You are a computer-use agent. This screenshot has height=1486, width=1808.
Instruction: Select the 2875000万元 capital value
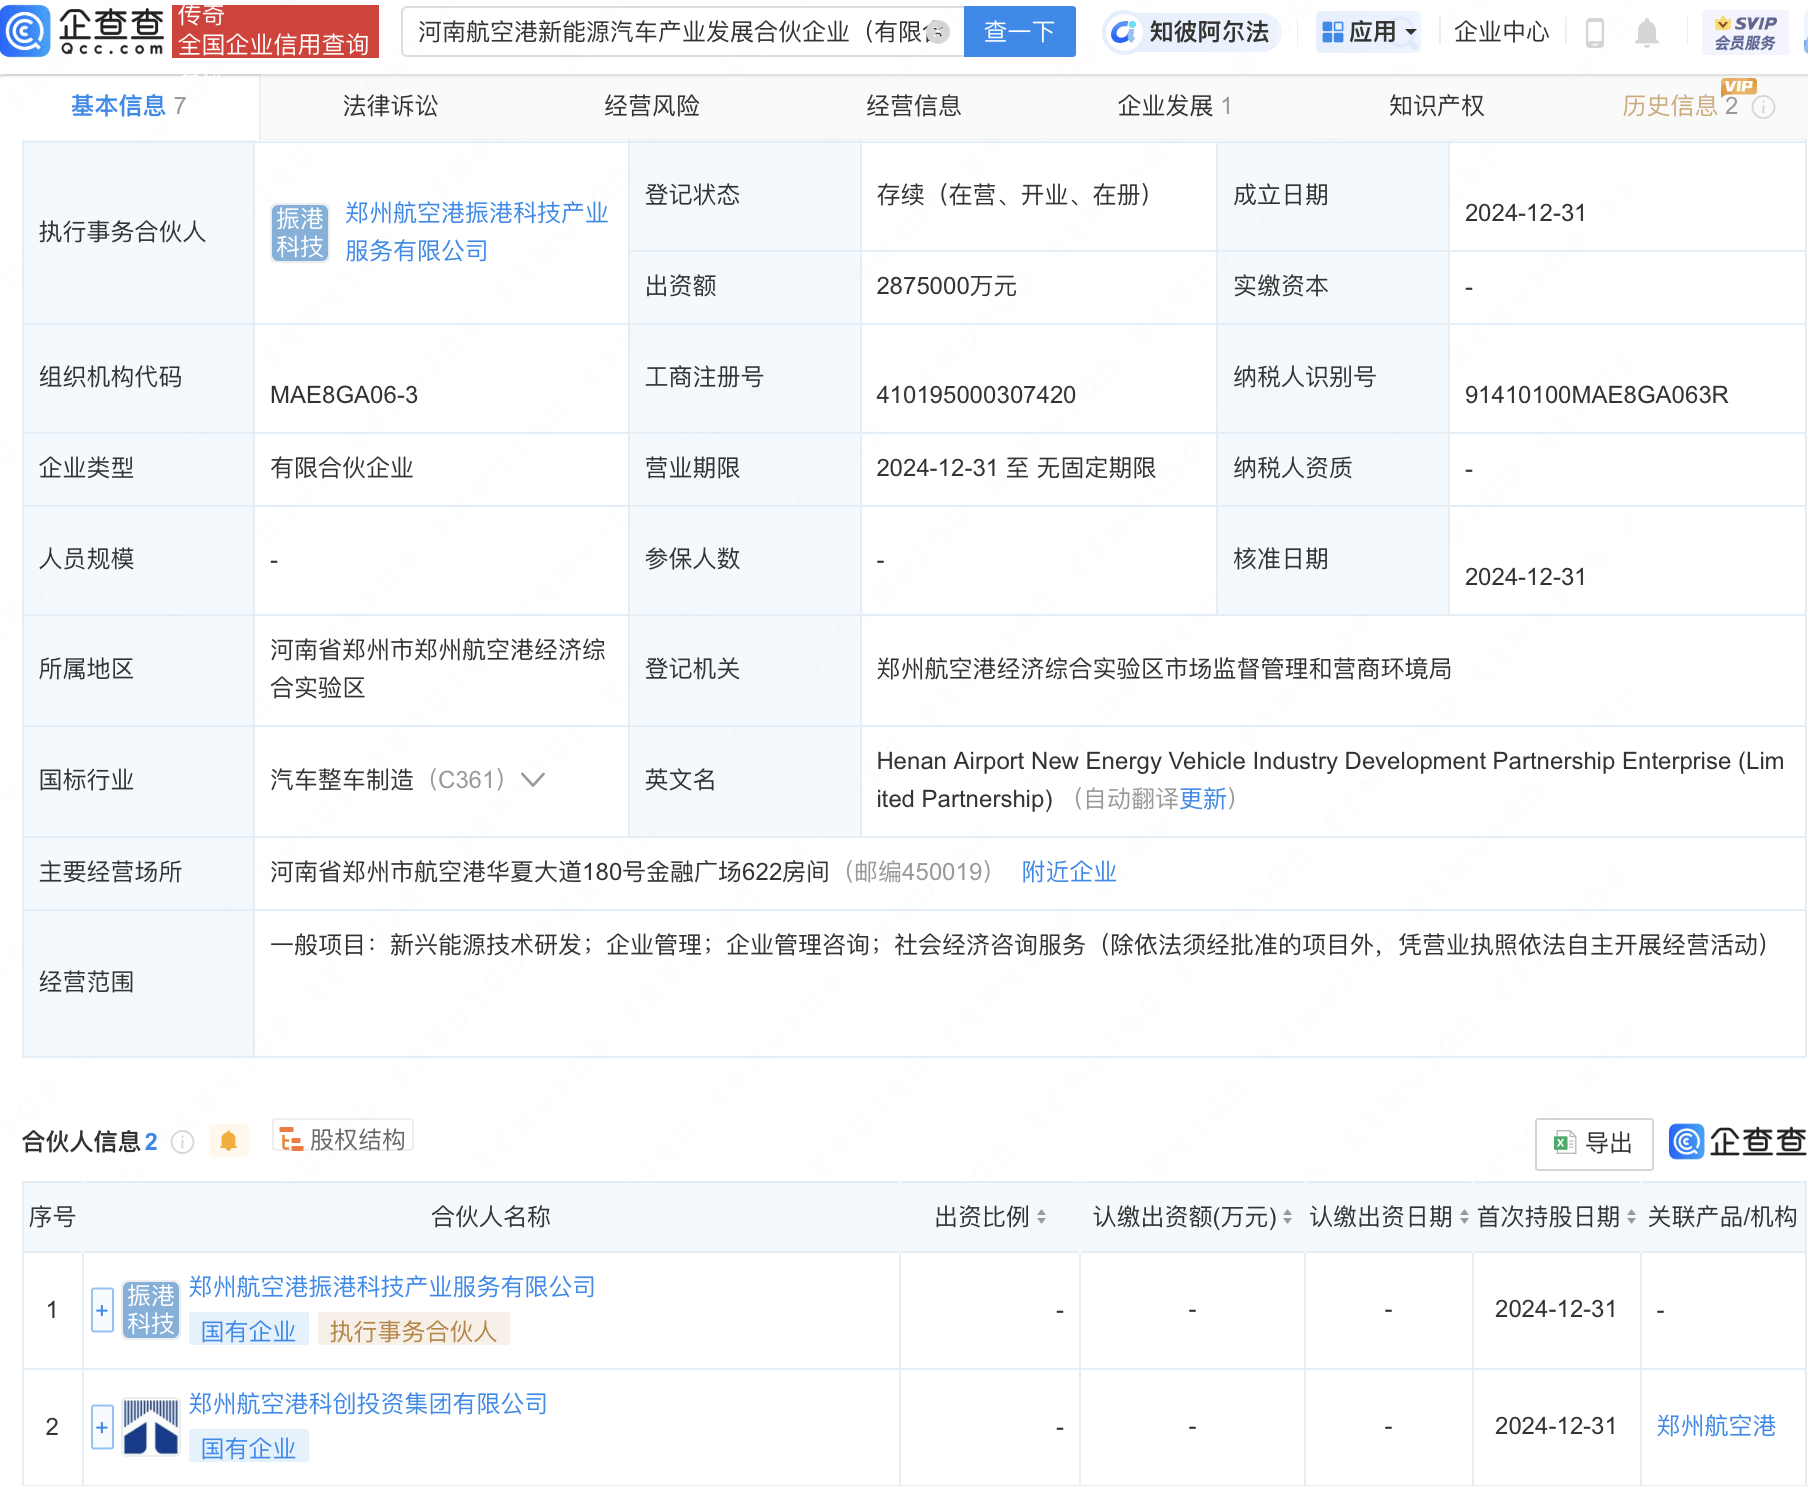pos(946,286)
